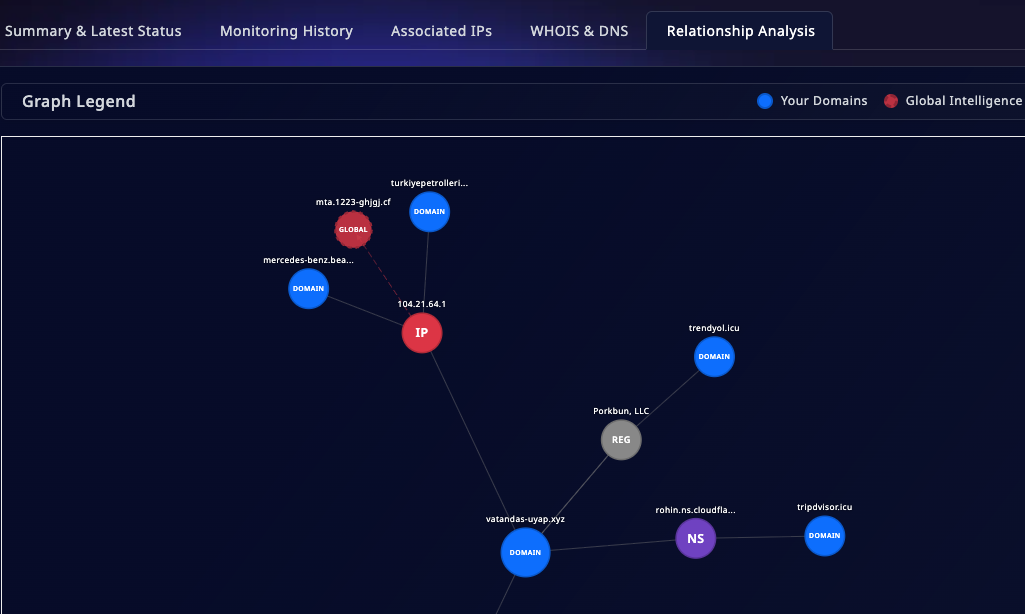Click the tripdvisor.icu domain node
Screen dimensions: 1025x614
click(824, 536)
